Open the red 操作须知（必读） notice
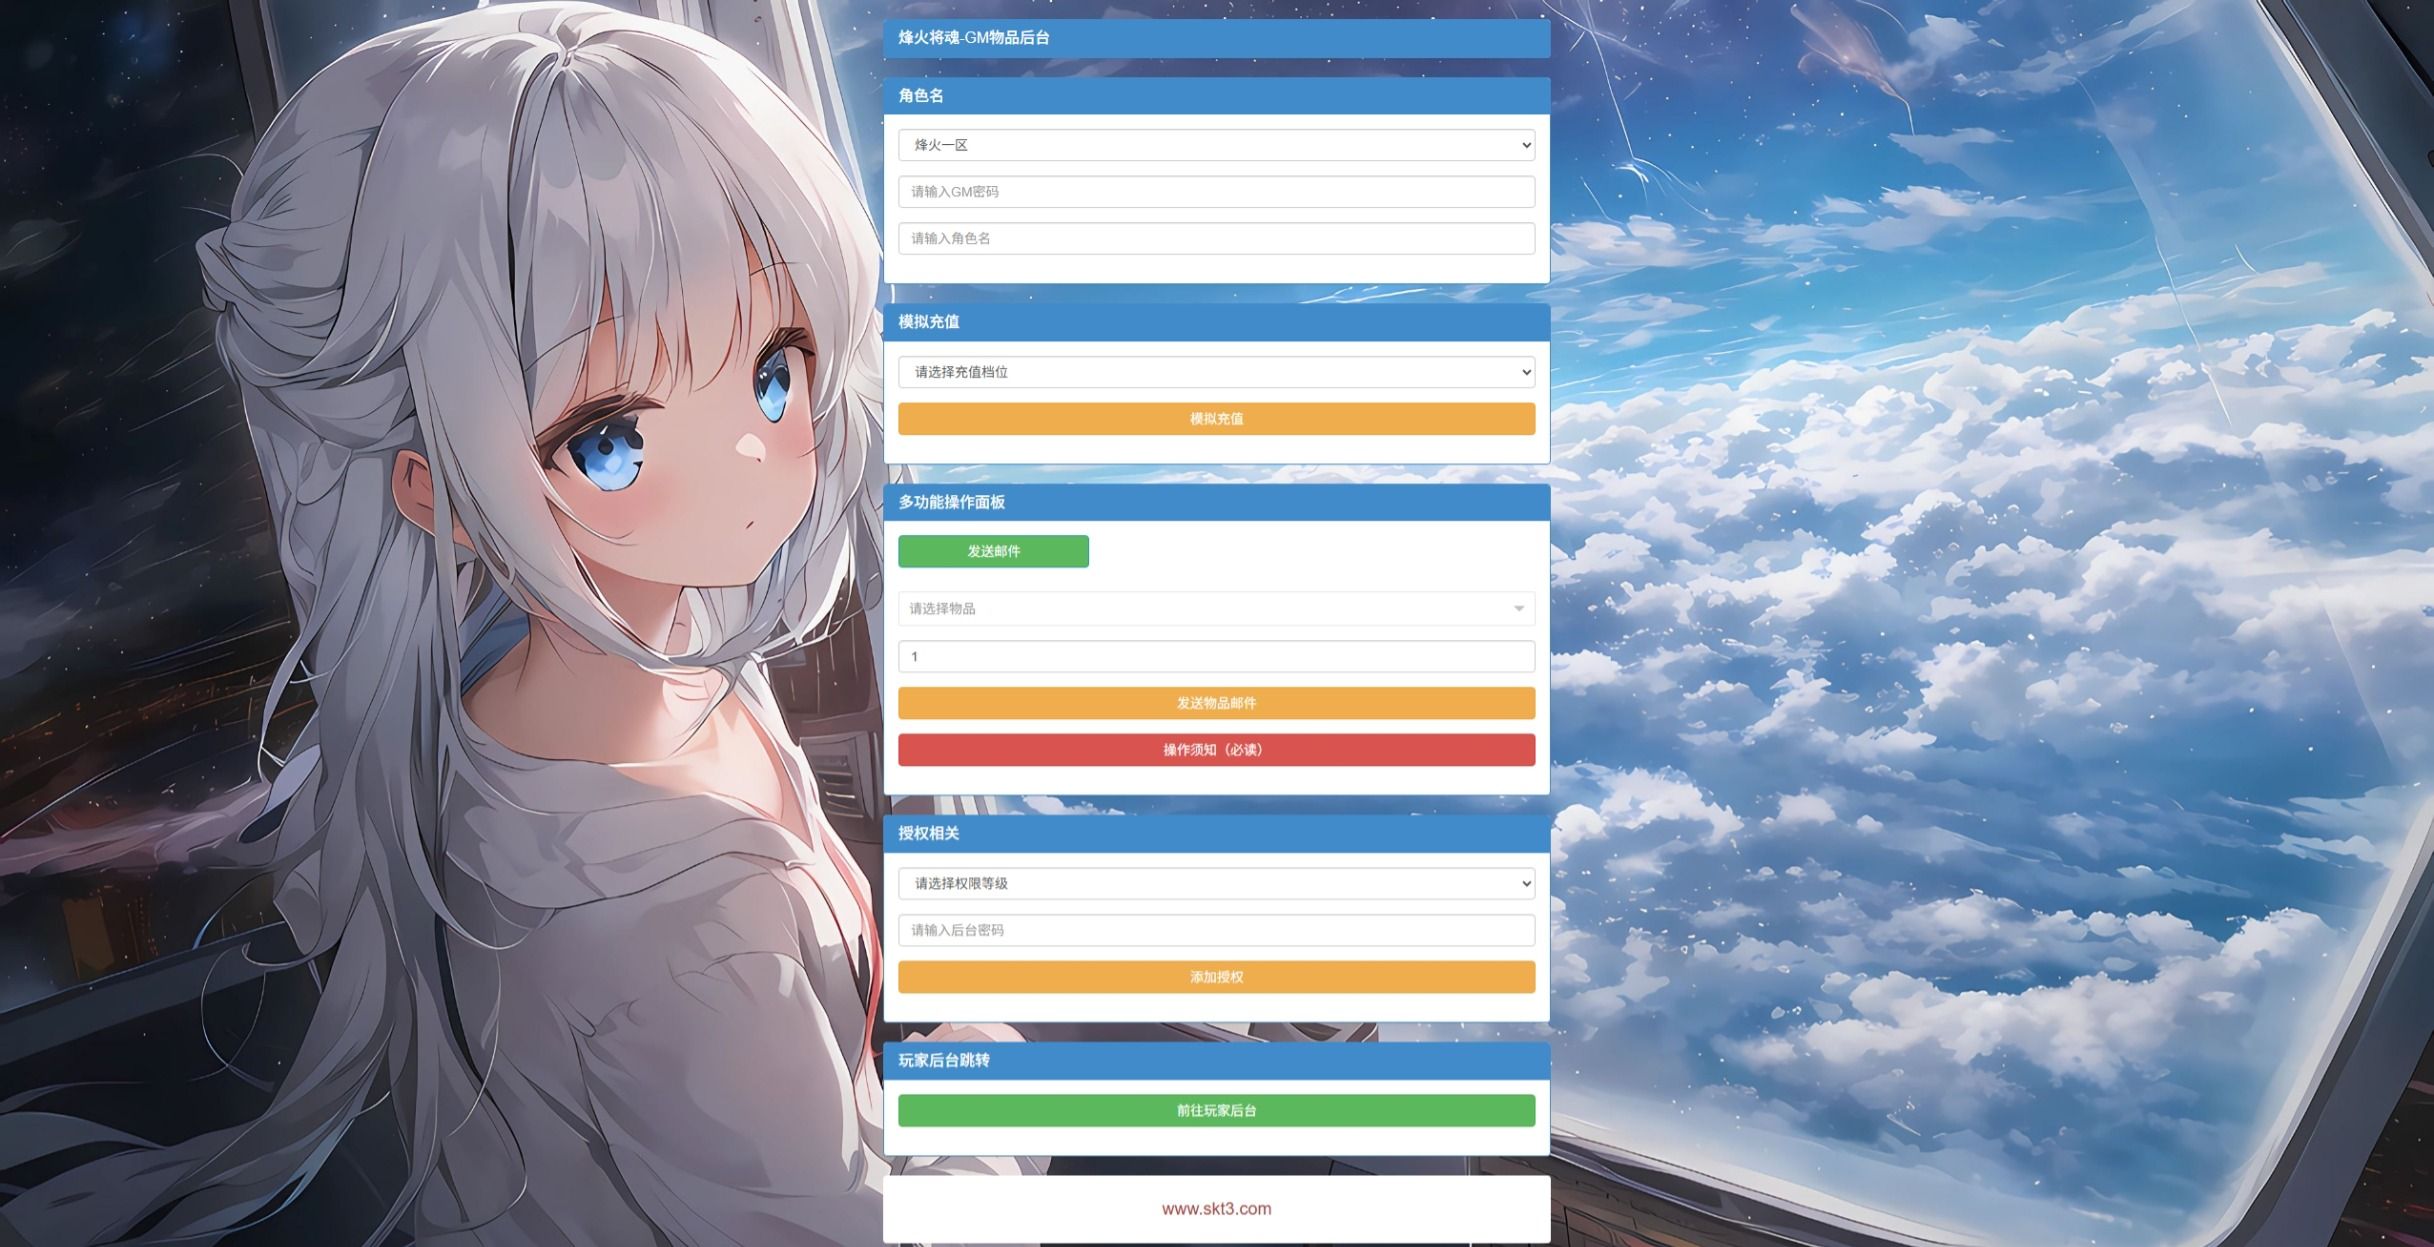 [1216, 750]
